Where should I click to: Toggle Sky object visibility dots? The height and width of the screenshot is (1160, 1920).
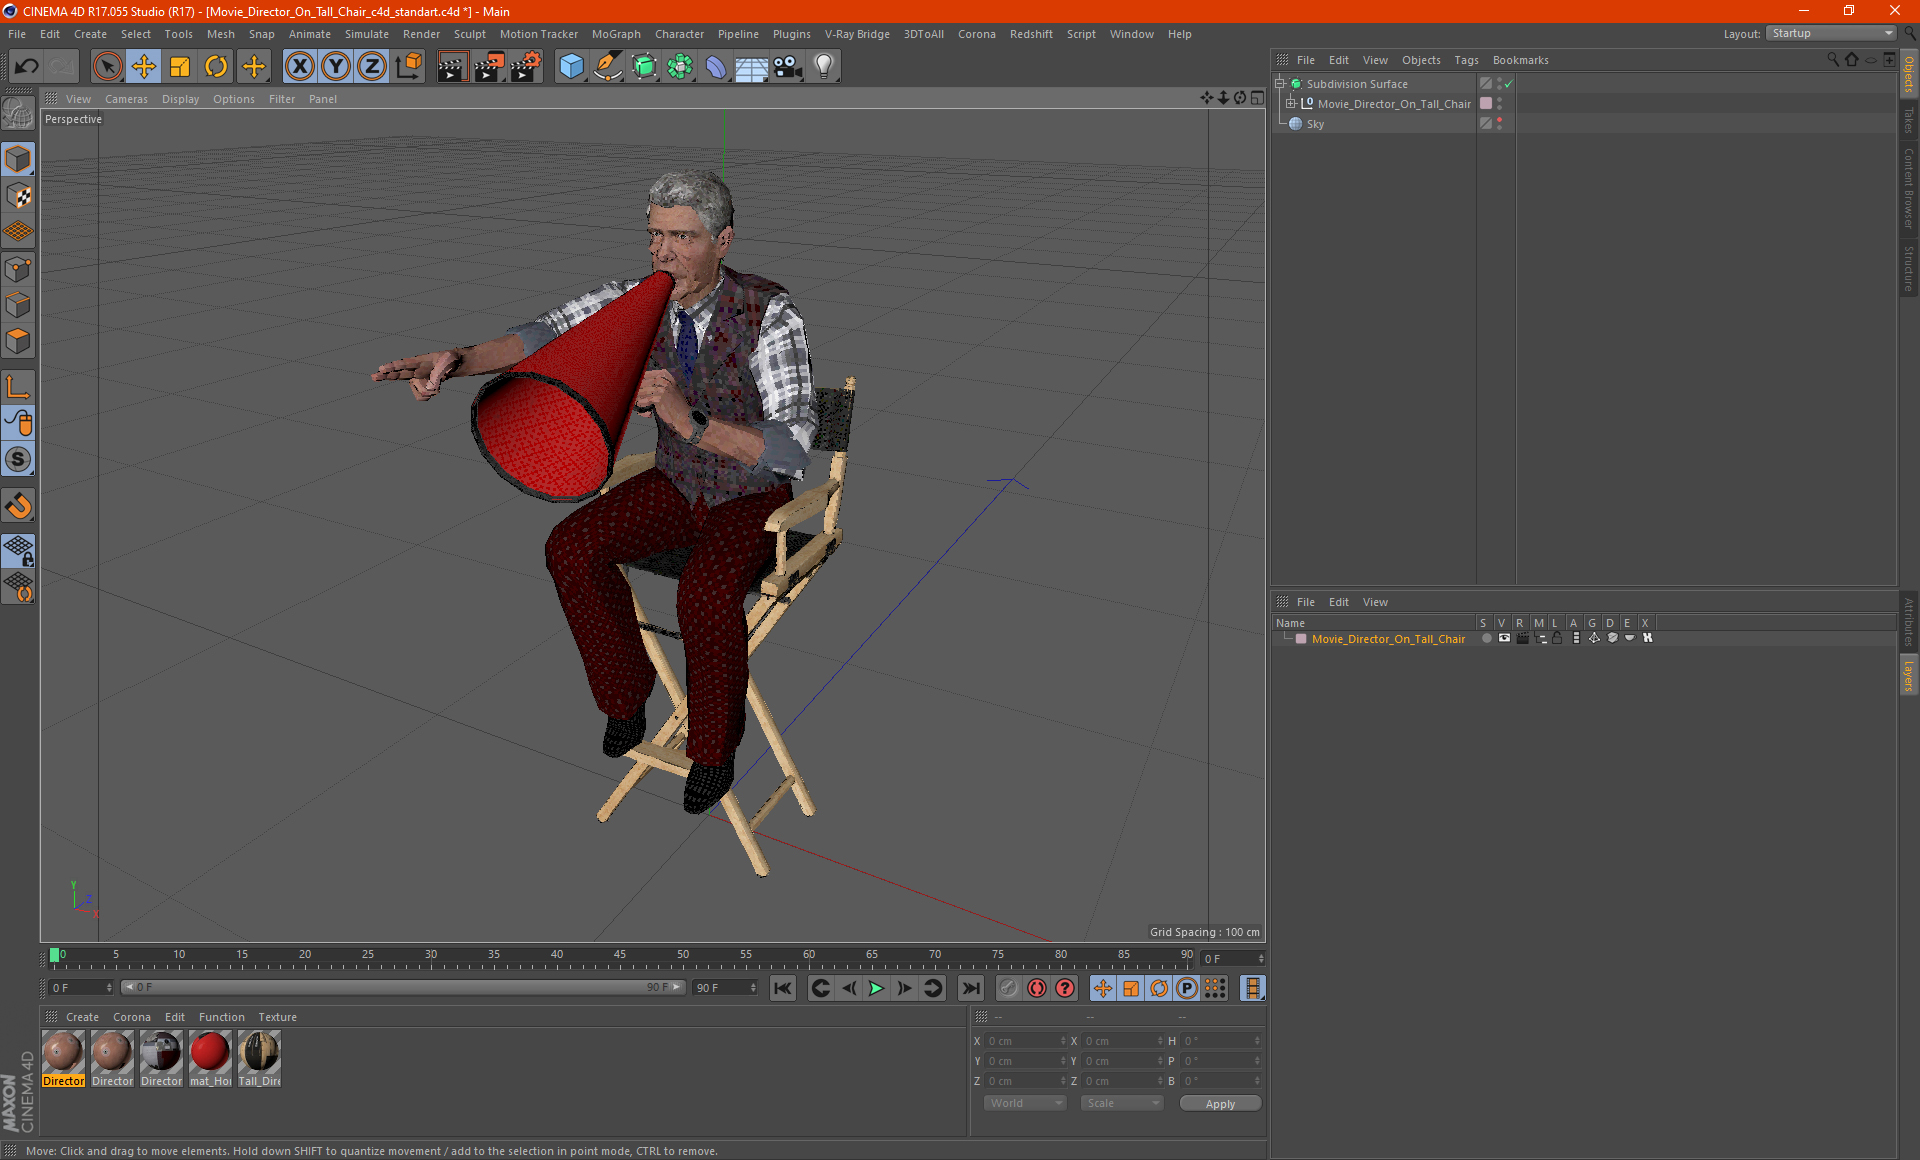click(x=1499, y=124)
